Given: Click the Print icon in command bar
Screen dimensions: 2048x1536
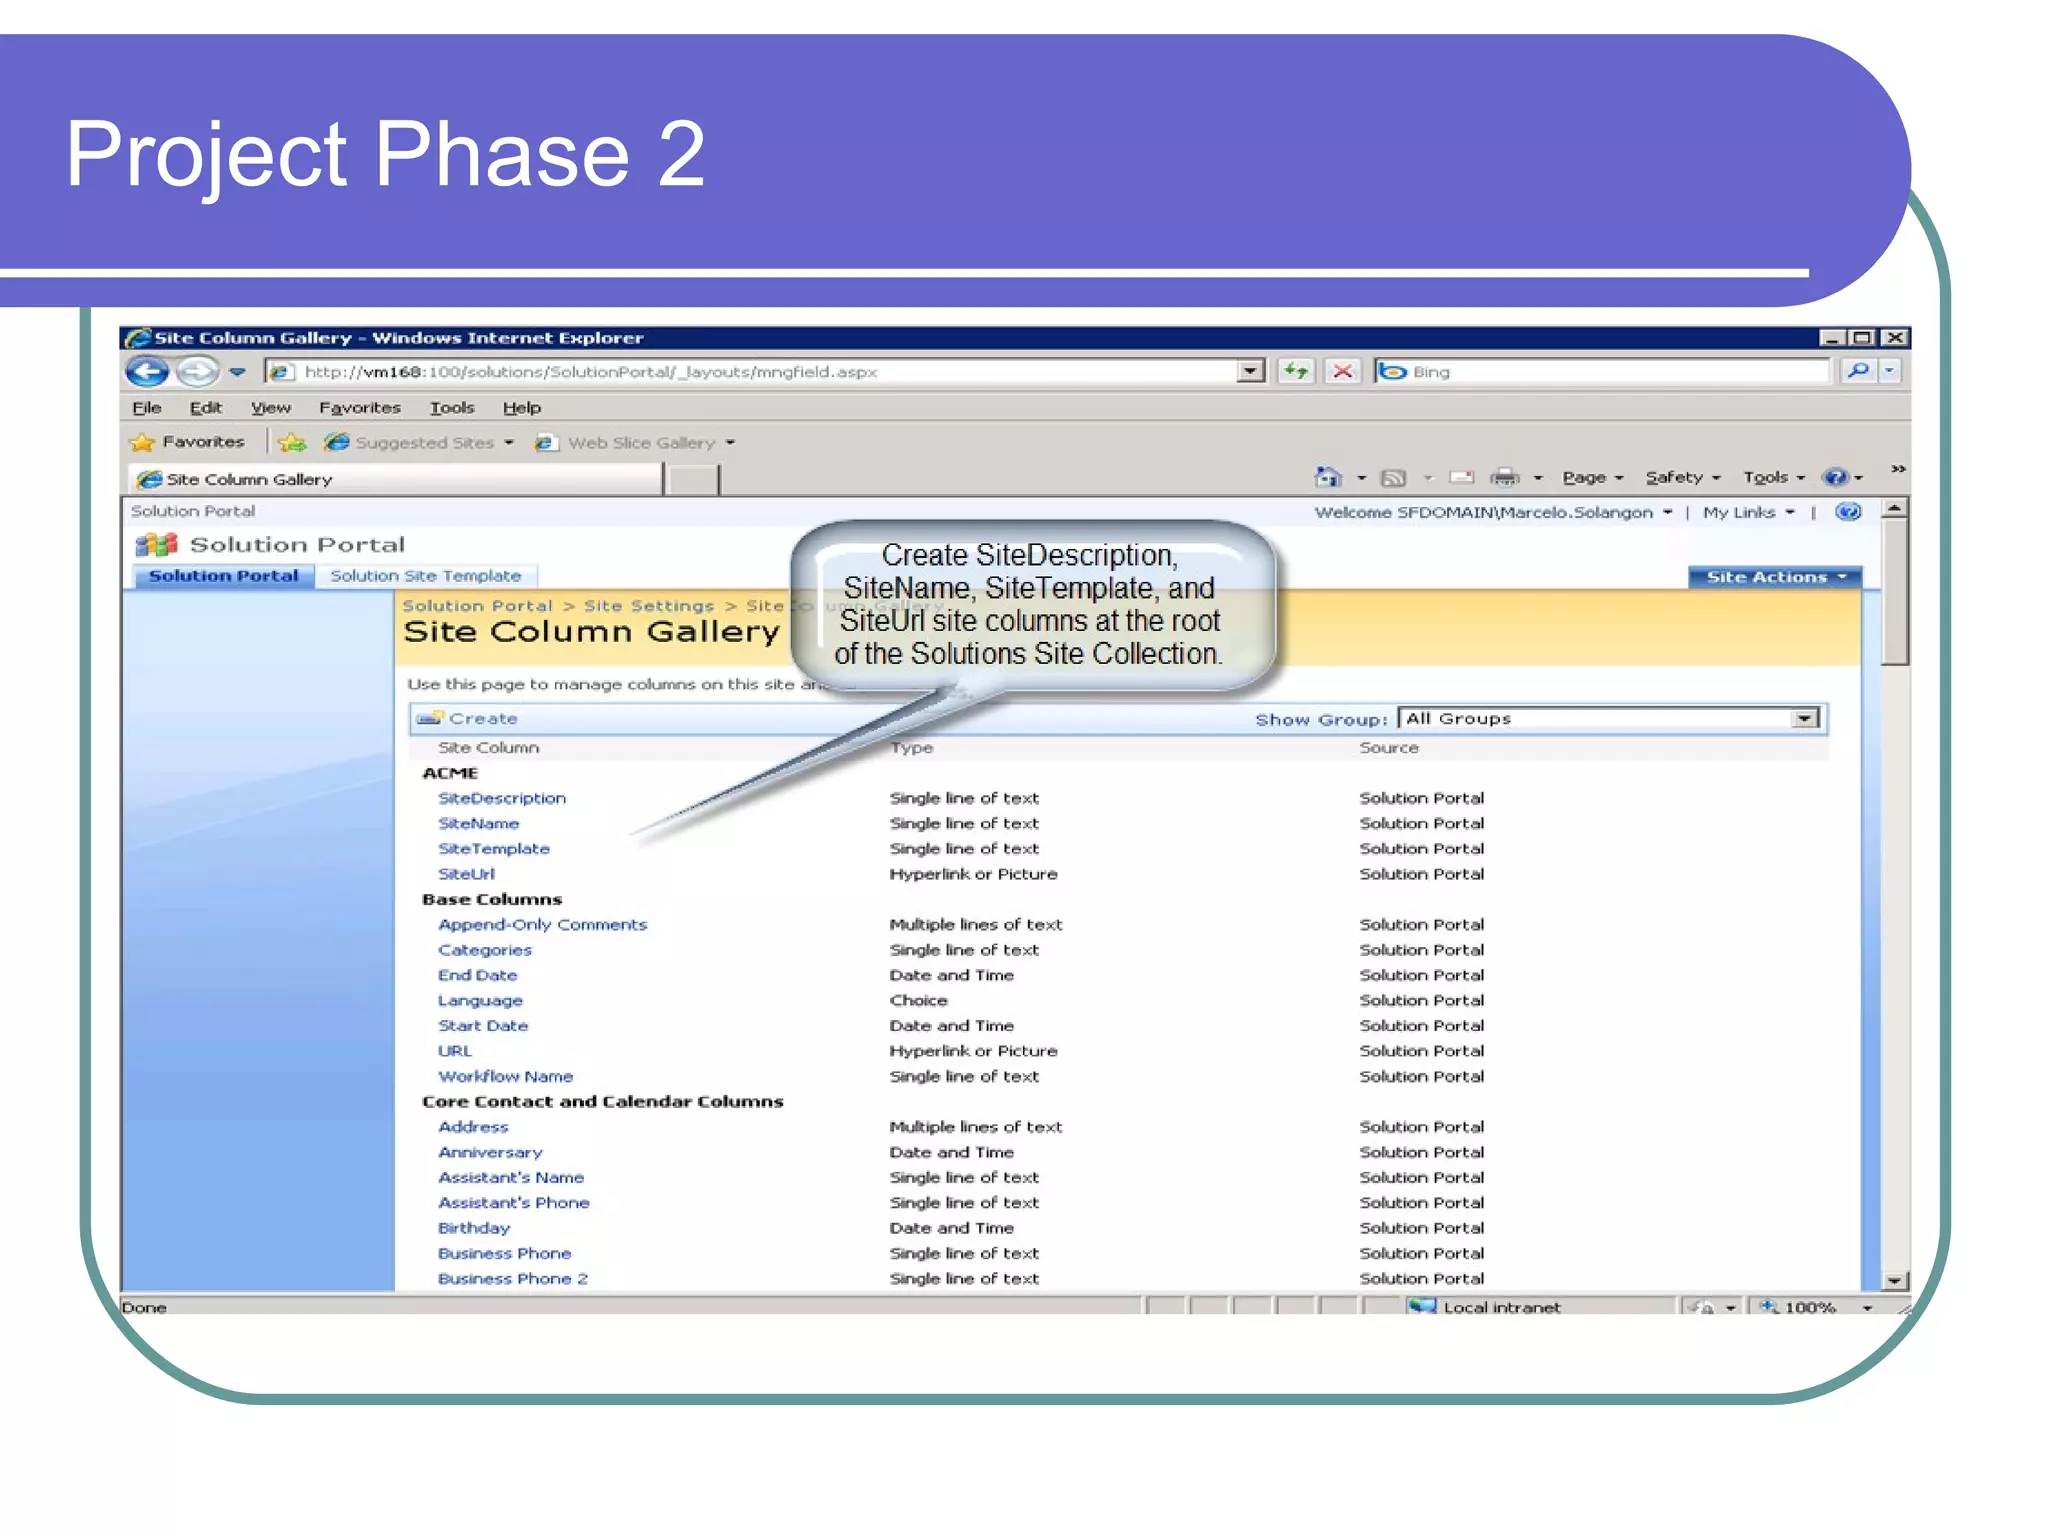Looking at the screenshot, I should 1503,478.
